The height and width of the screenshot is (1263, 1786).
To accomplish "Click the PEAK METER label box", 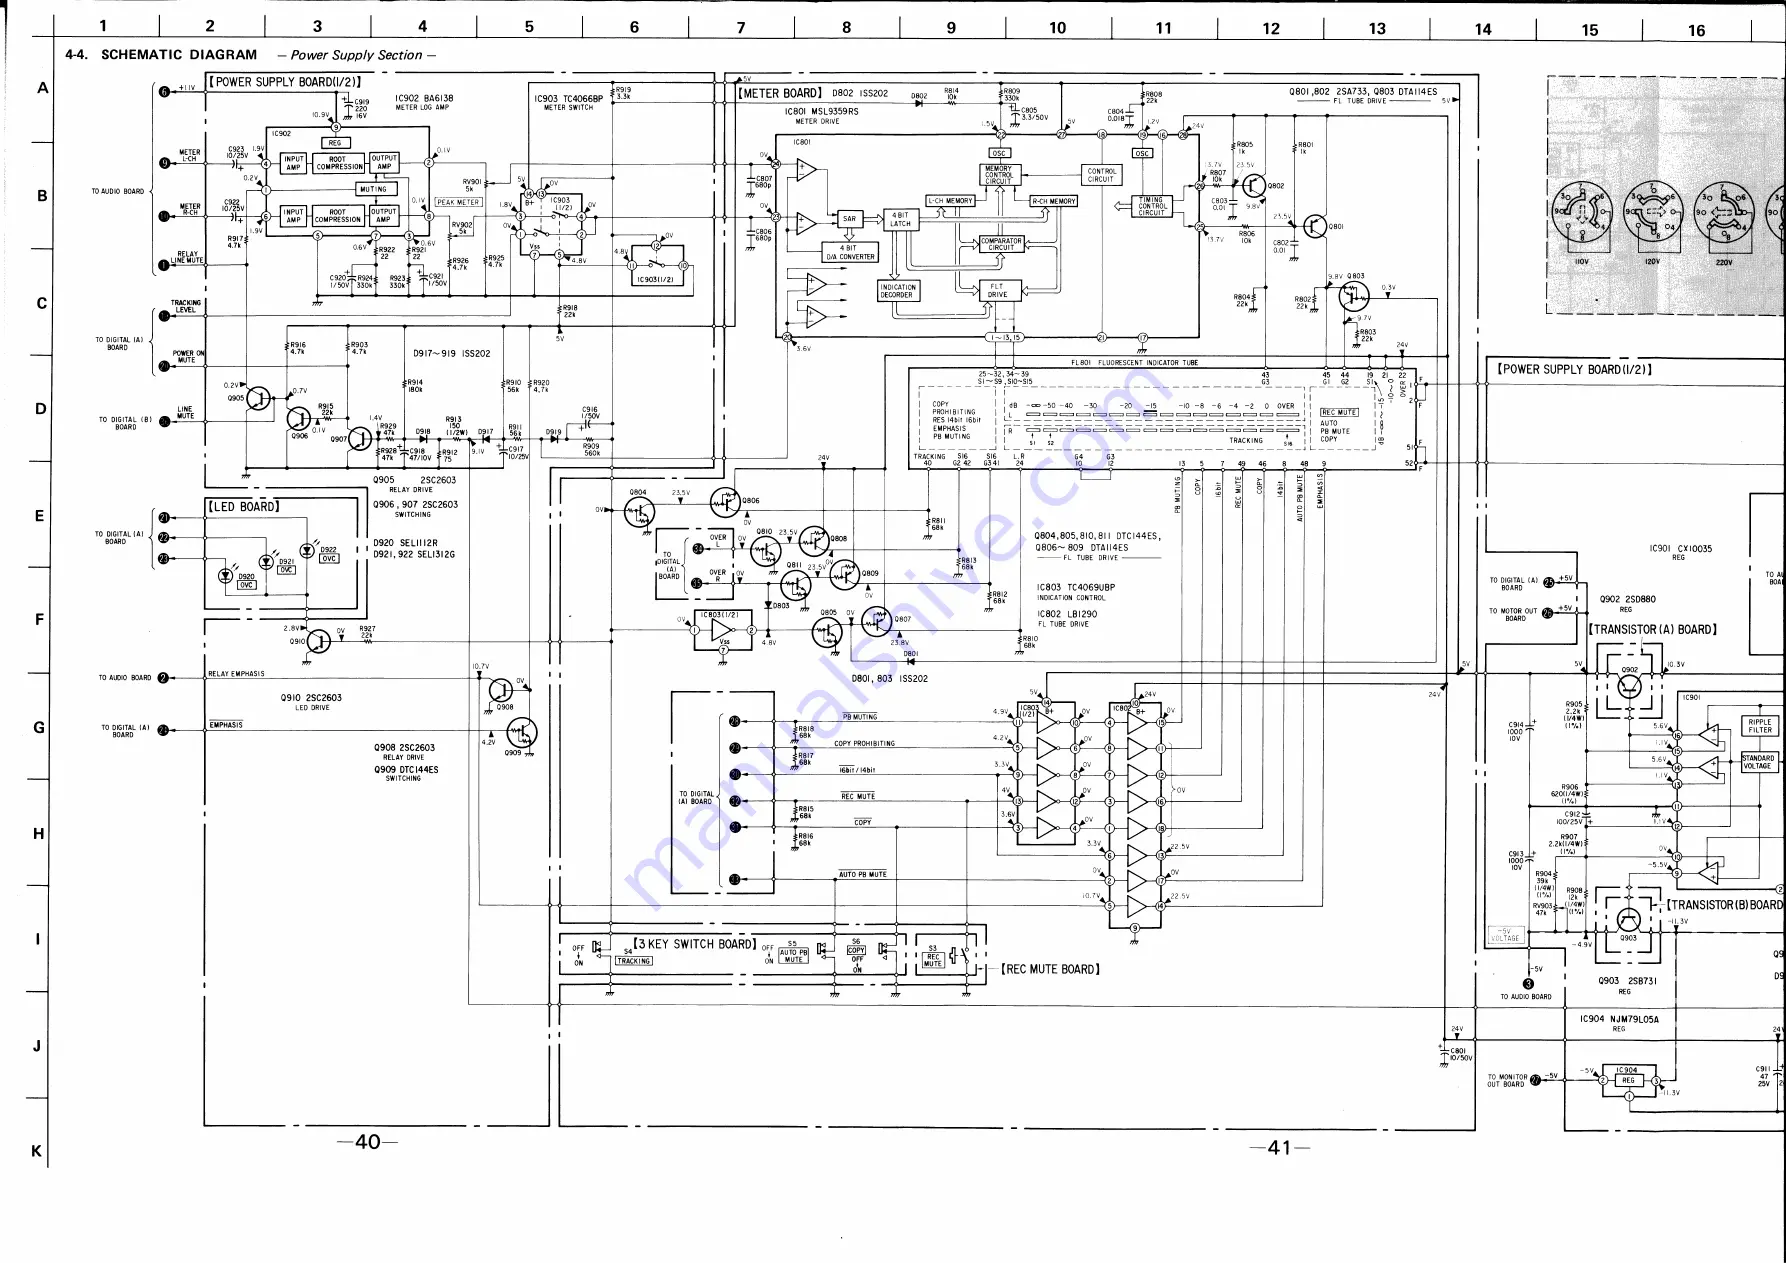I will [458, 202].
